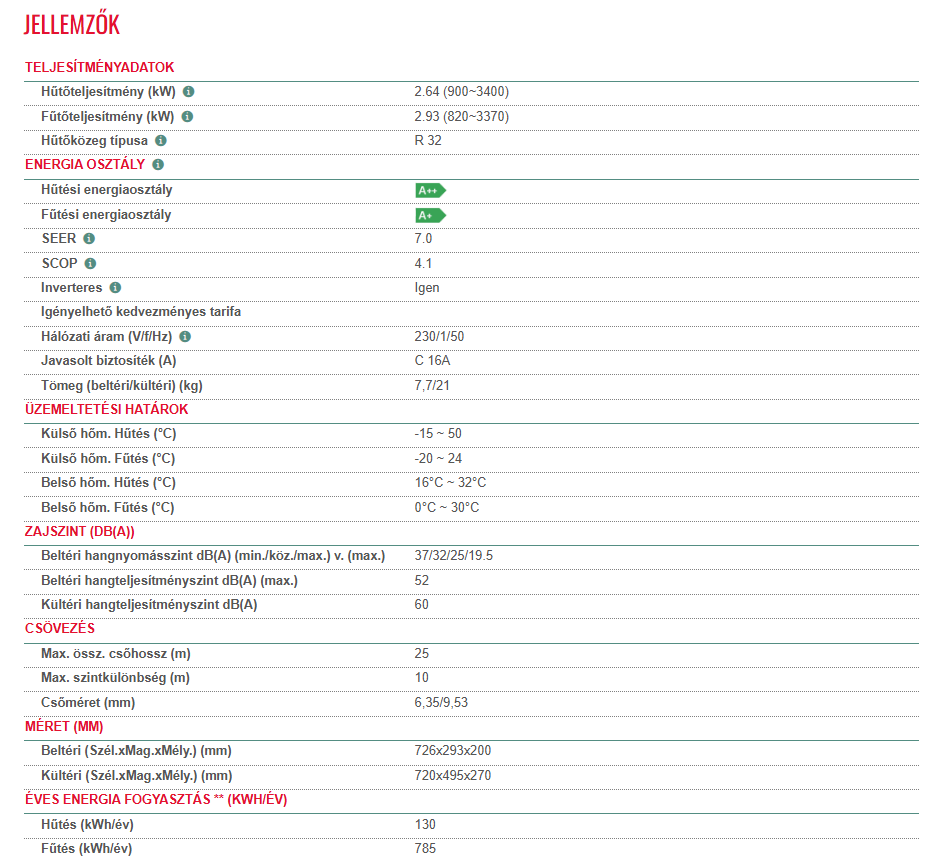Select the CSÖVEZÉS section heading

(x=59, y=629)
